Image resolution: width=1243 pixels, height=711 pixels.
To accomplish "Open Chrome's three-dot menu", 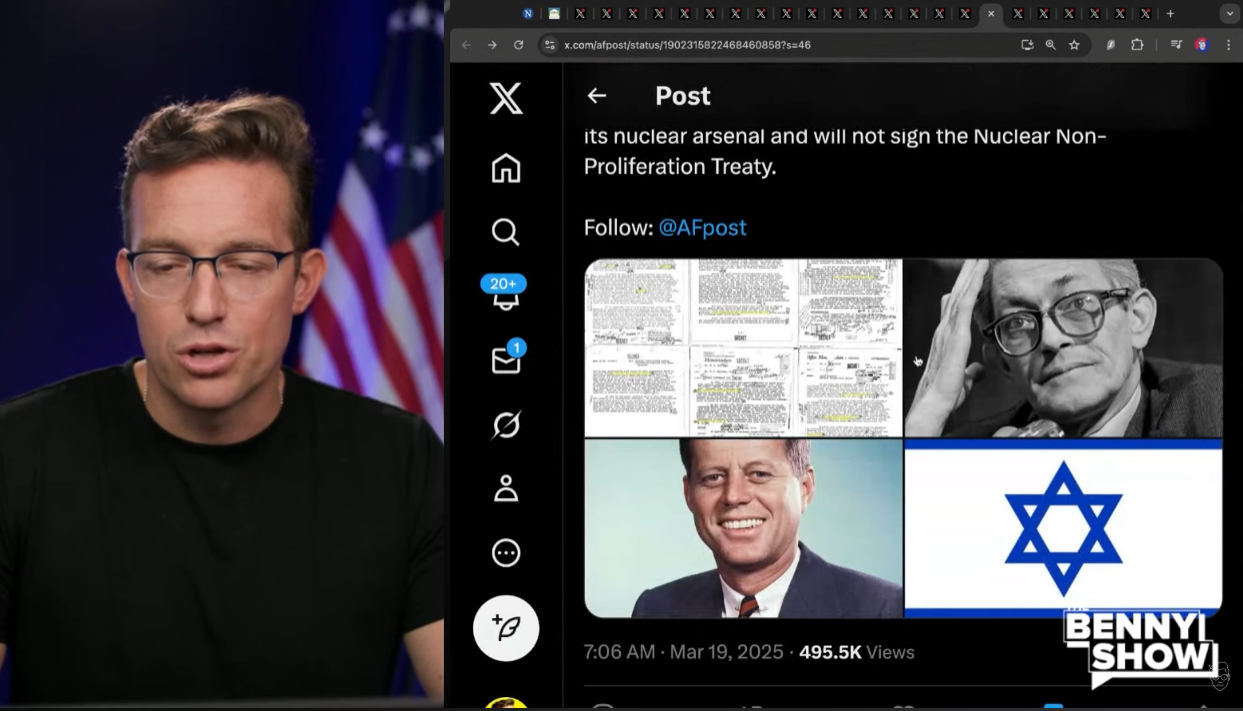I will point(1229,45).
